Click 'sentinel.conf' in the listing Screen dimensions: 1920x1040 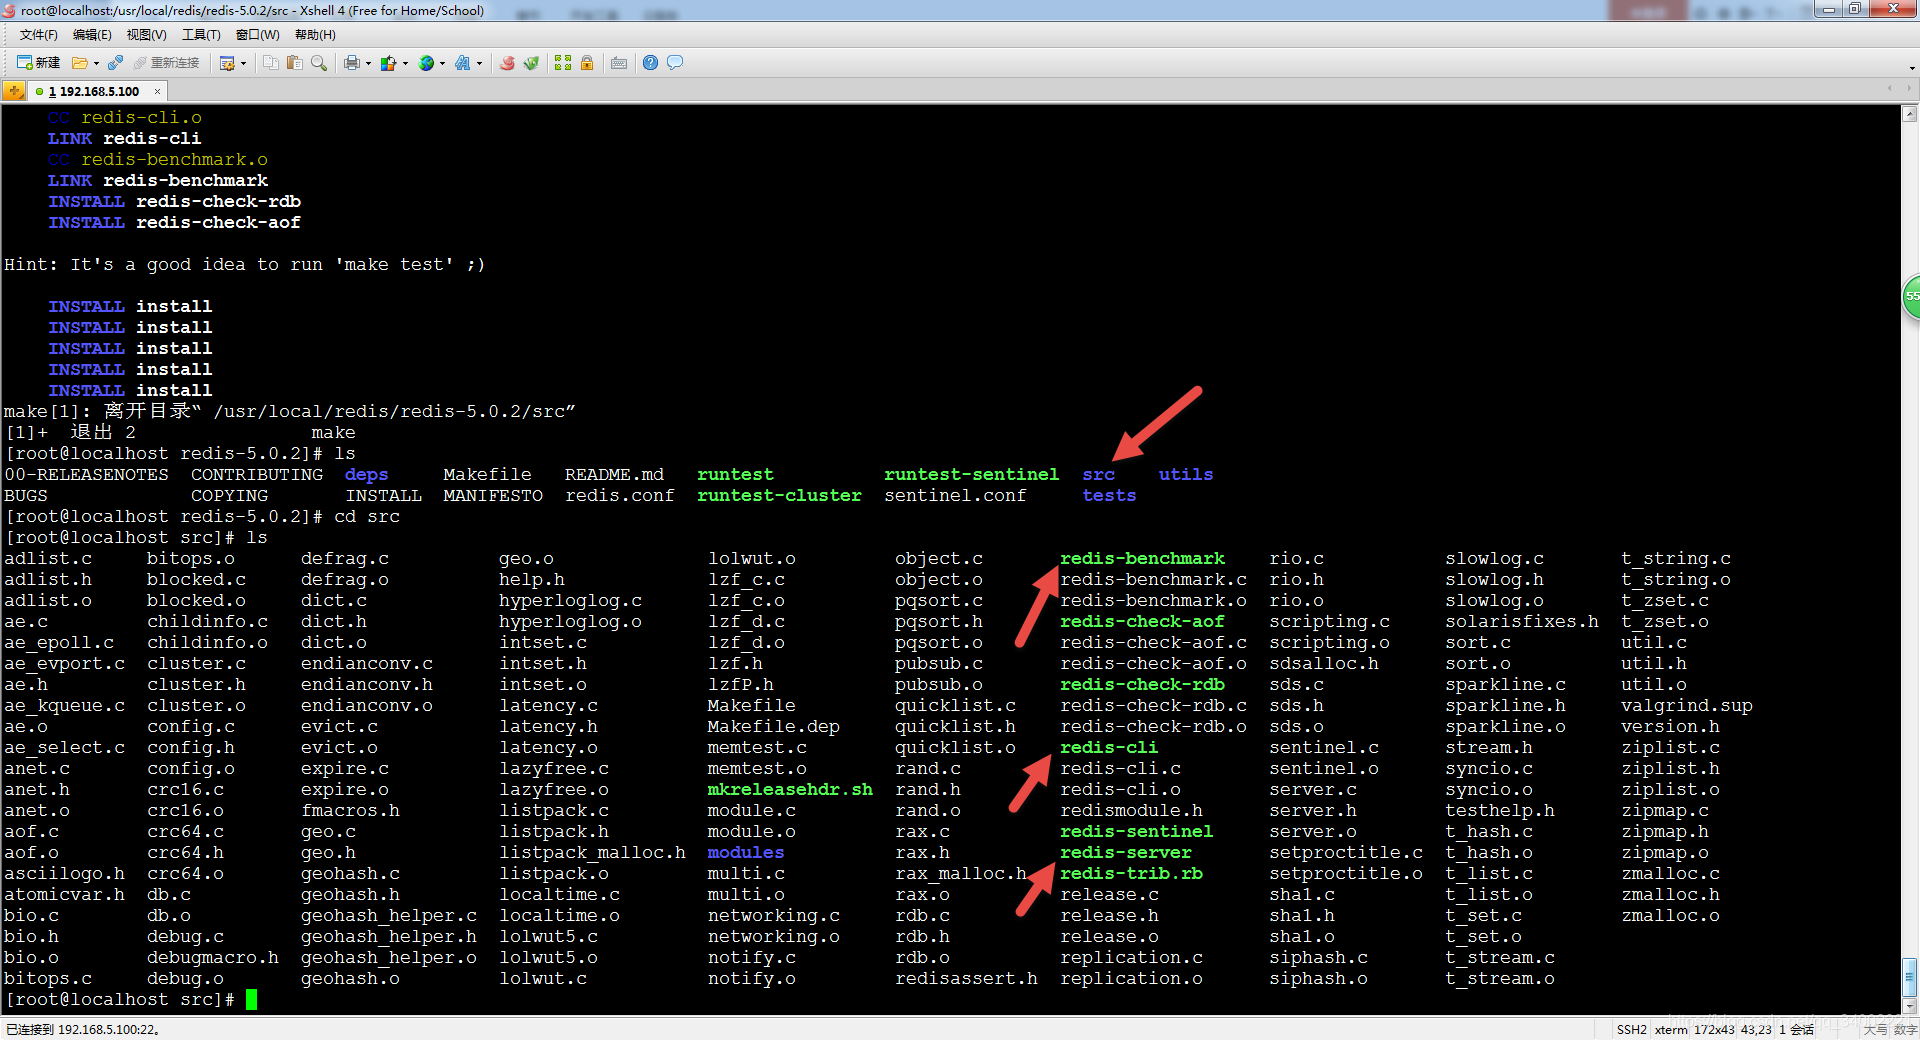point(955,496)
